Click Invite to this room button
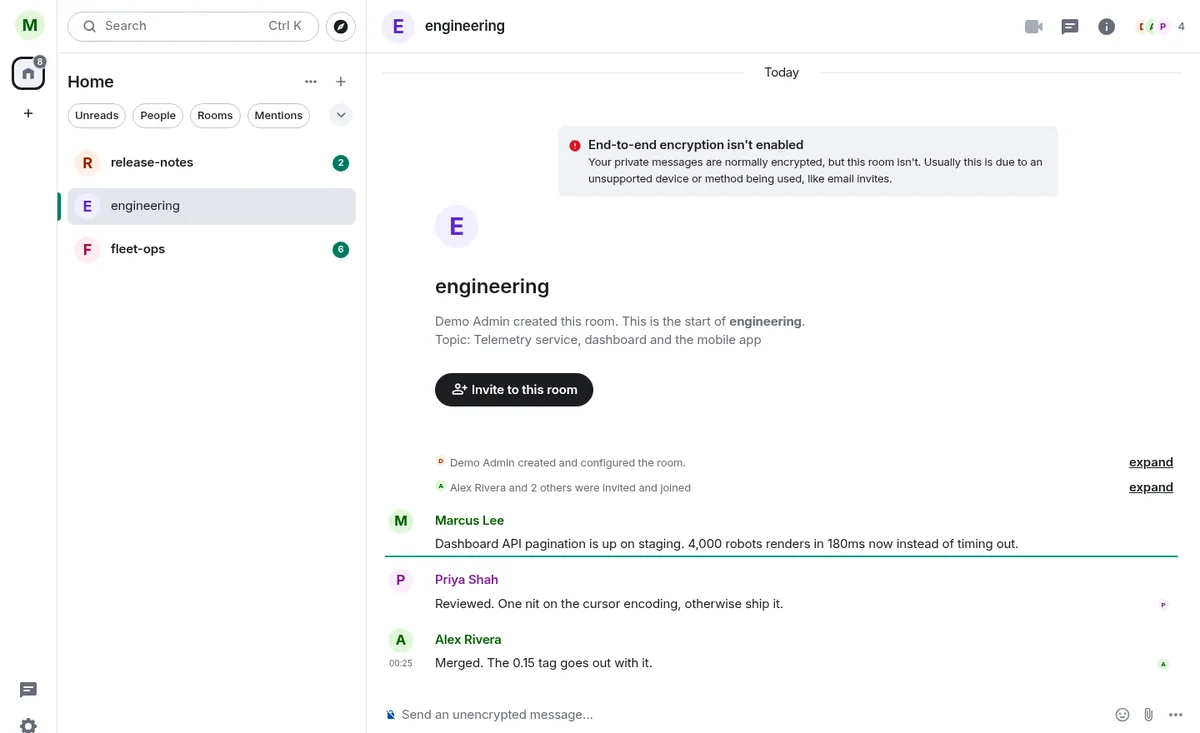This screenshot has height=733, width=1200. coord(514,390)
